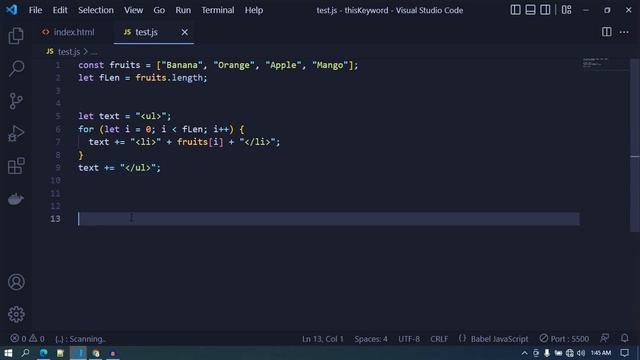Open the Edit menu

point(60,10)
